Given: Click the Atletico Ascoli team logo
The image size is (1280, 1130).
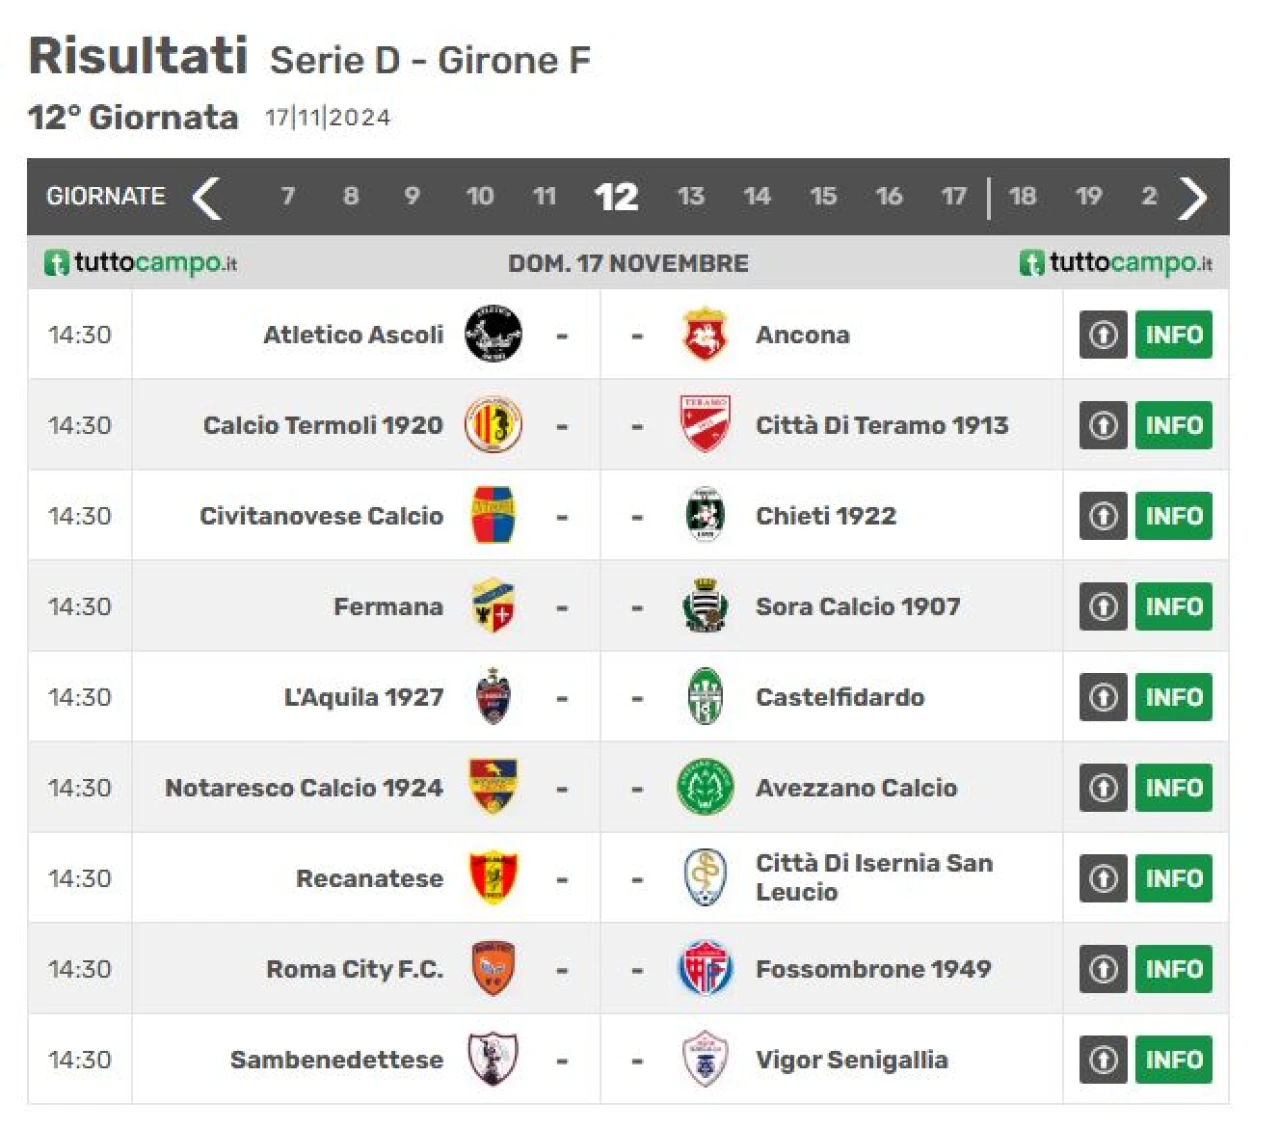Looking at the screenshot, I should [493, 334].
